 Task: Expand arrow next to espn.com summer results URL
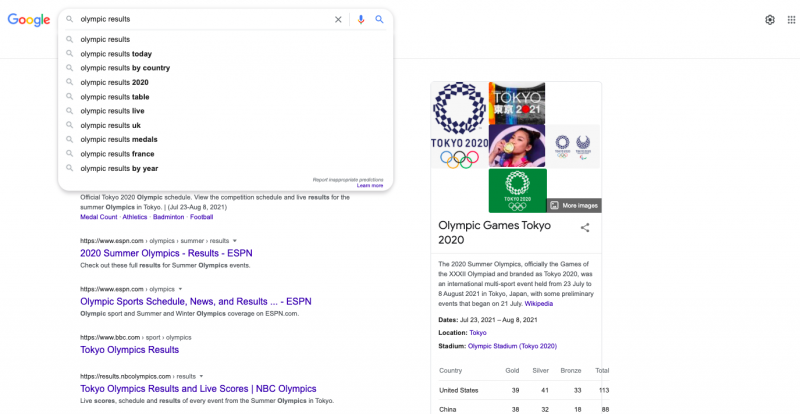tap(235, 240)
